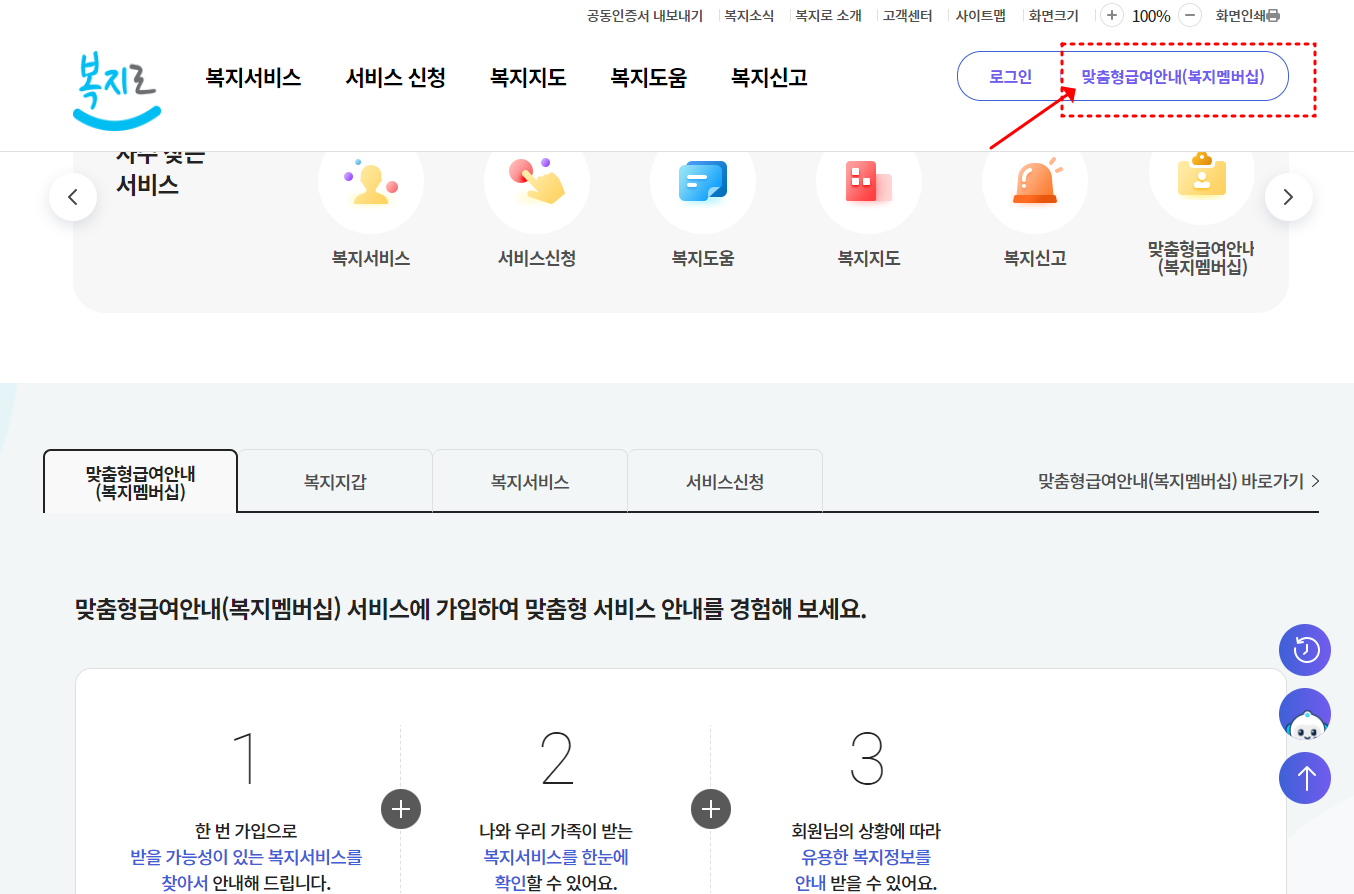1354x894 pixels.
Task: Open the 복지지도 menu item
Action: (x=528, y=77)
